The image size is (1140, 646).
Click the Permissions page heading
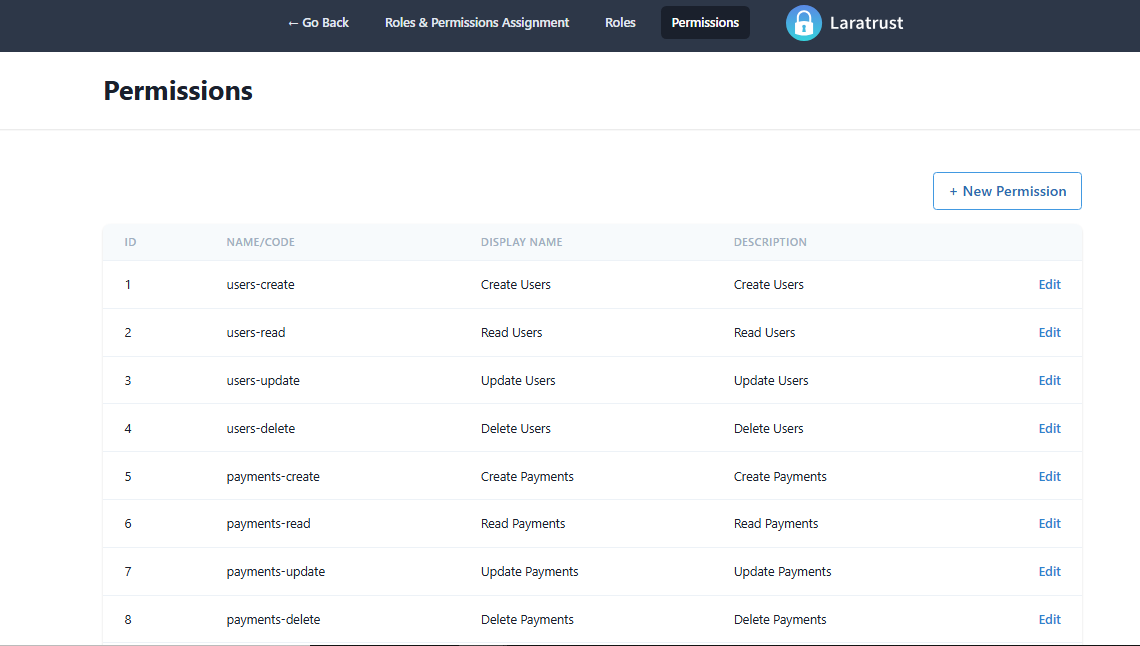pos(178,91)
